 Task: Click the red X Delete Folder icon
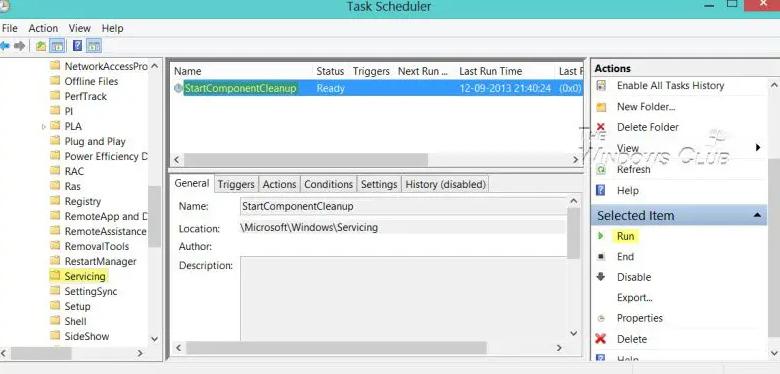pyautogui.click(x=601, y=127)
